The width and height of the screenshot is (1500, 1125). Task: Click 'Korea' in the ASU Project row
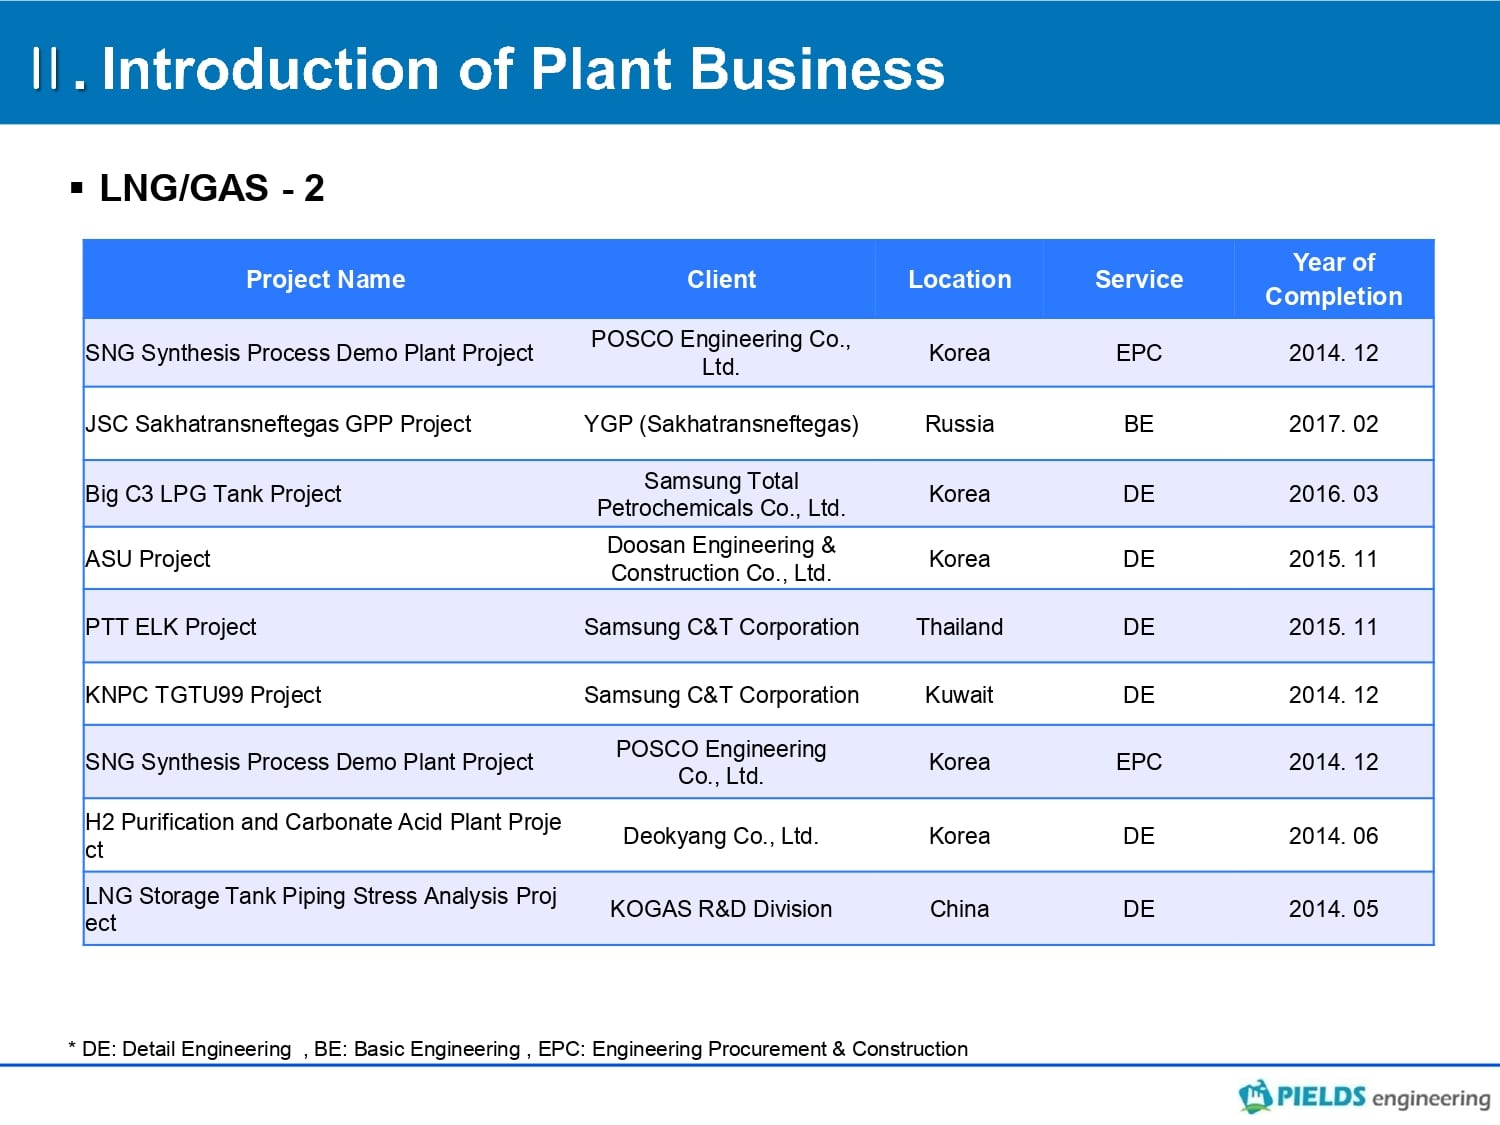959,559
